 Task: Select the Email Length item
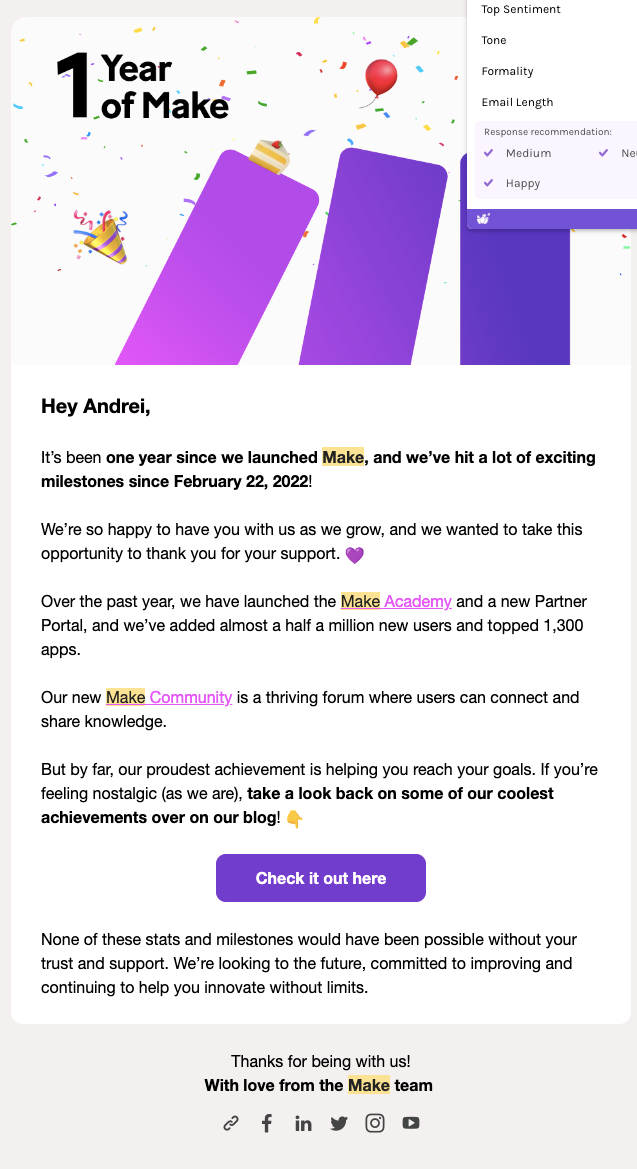tap(552, 102)
